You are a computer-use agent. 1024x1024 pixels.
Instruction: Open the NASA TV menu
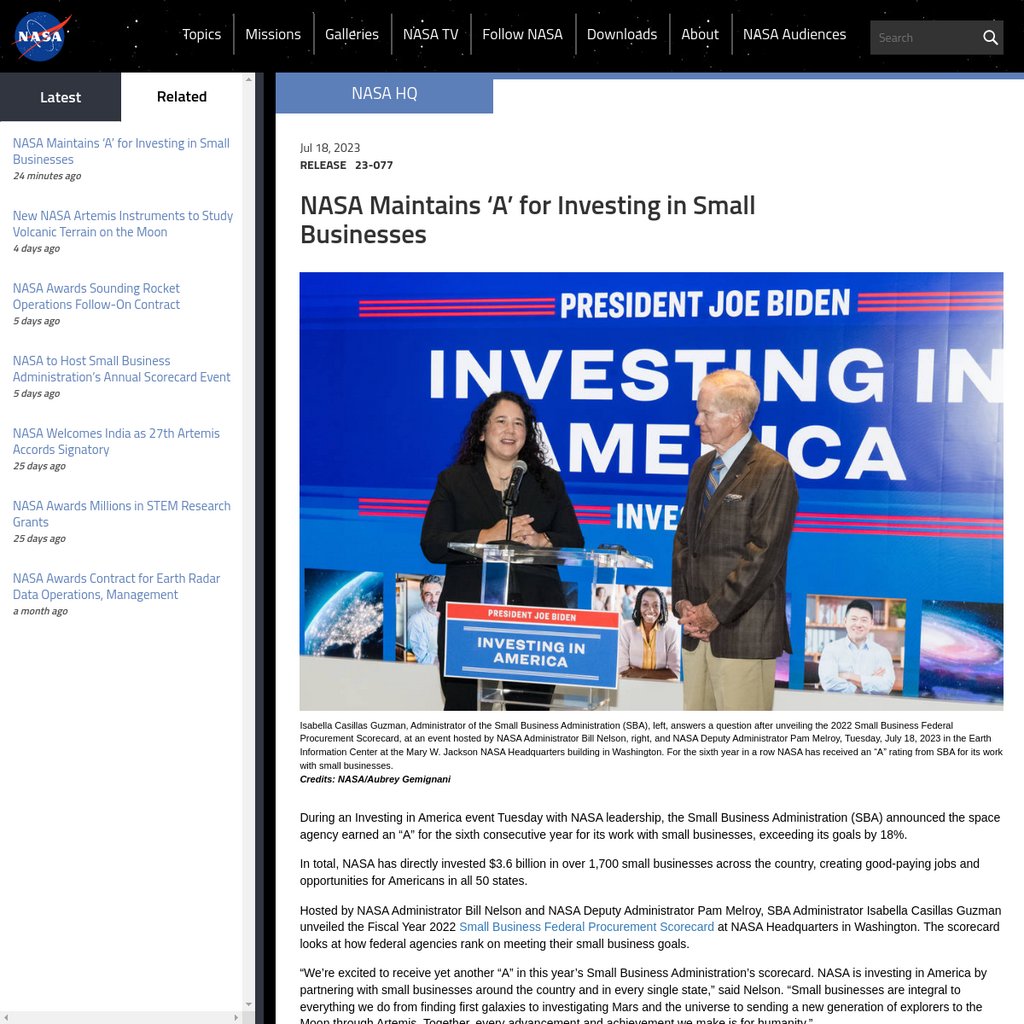430,34
